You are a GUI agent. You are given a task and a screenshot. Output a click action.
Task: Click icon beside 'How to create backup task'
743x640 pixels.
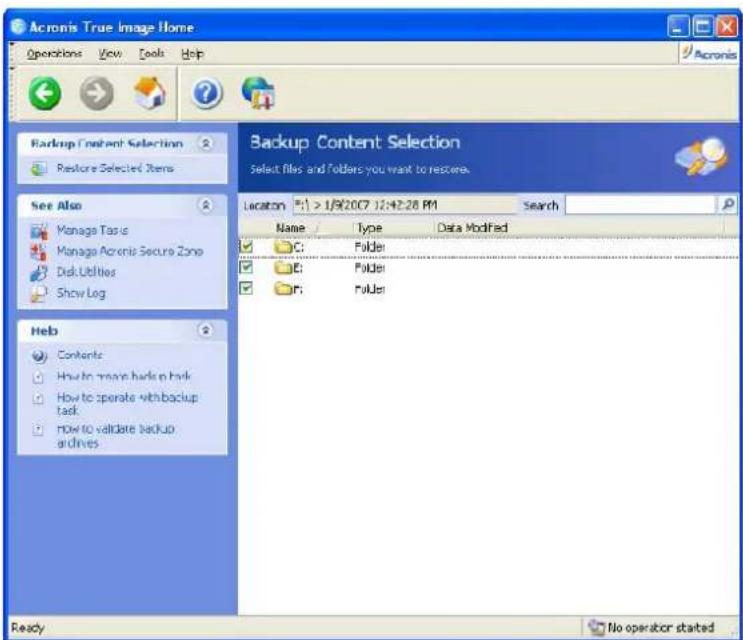coord(39,377)
